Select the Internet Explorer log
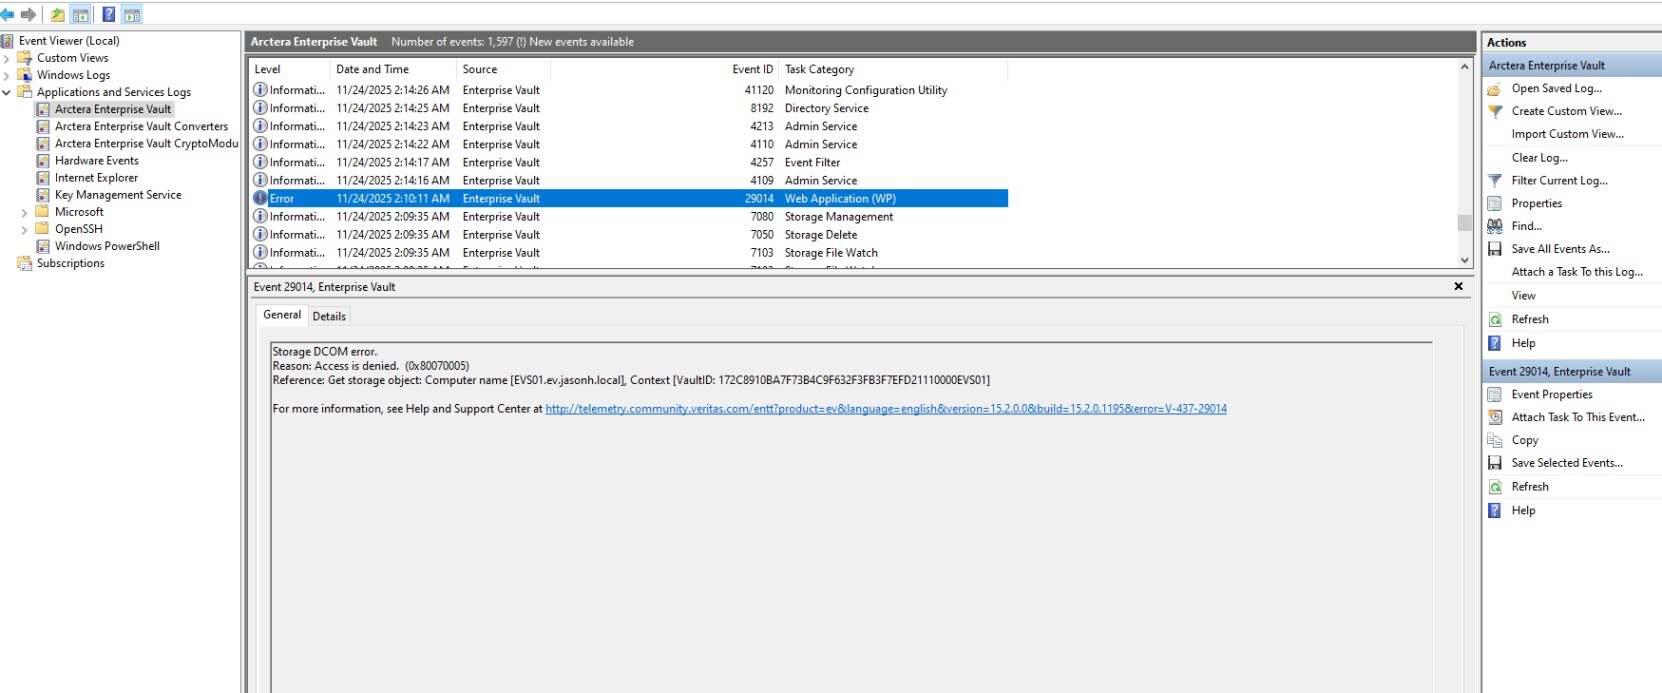 pyautogui.click(x=96, y=178)
